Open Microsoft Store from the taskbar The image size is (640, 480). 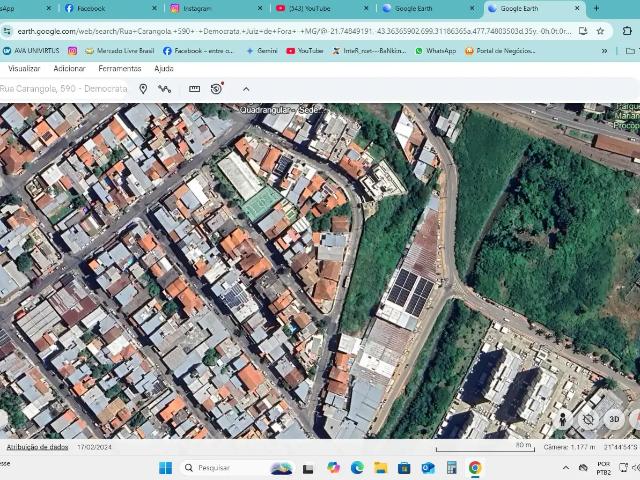[404, 468]
